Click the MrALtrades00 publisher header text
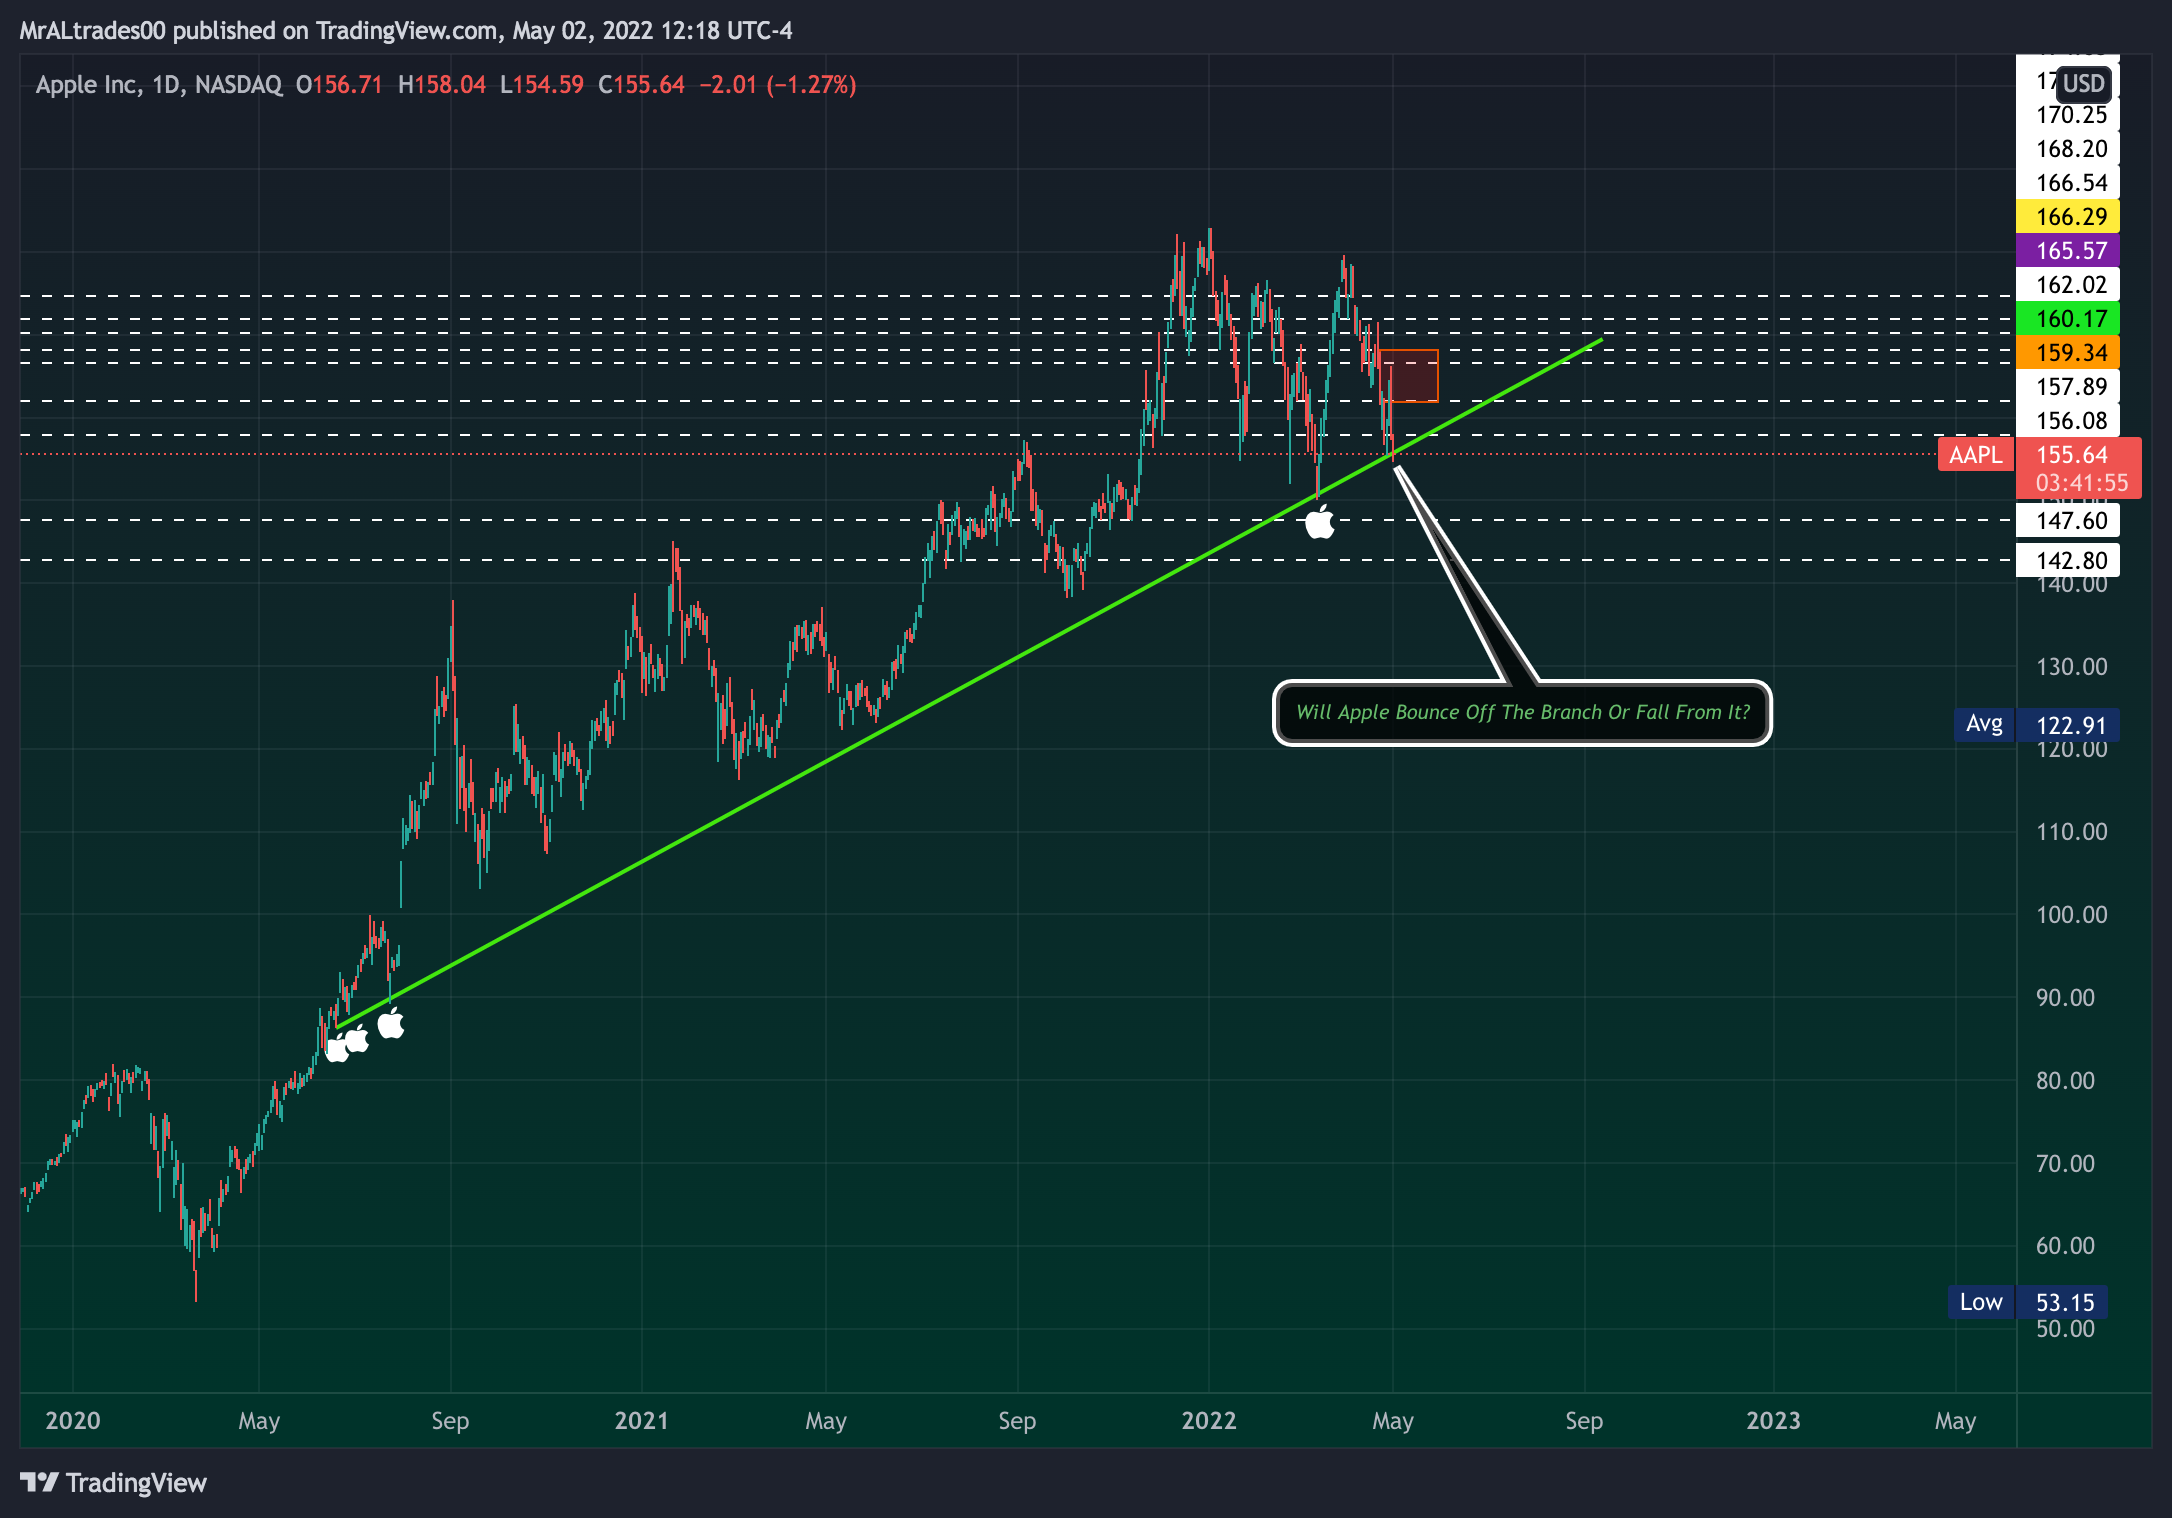Viewport: 2172px width, 1518px height. click(92, 31)
